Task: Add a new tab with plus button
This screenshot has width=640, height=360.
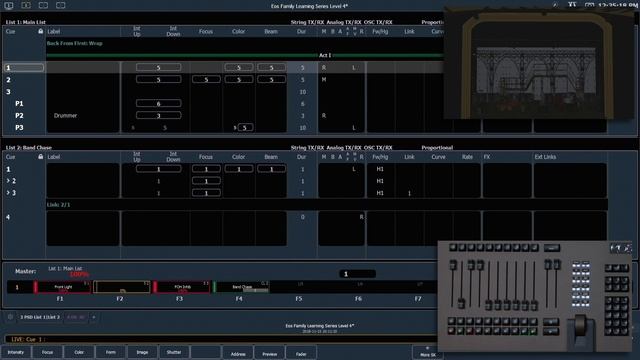Action: pos(93,317)
